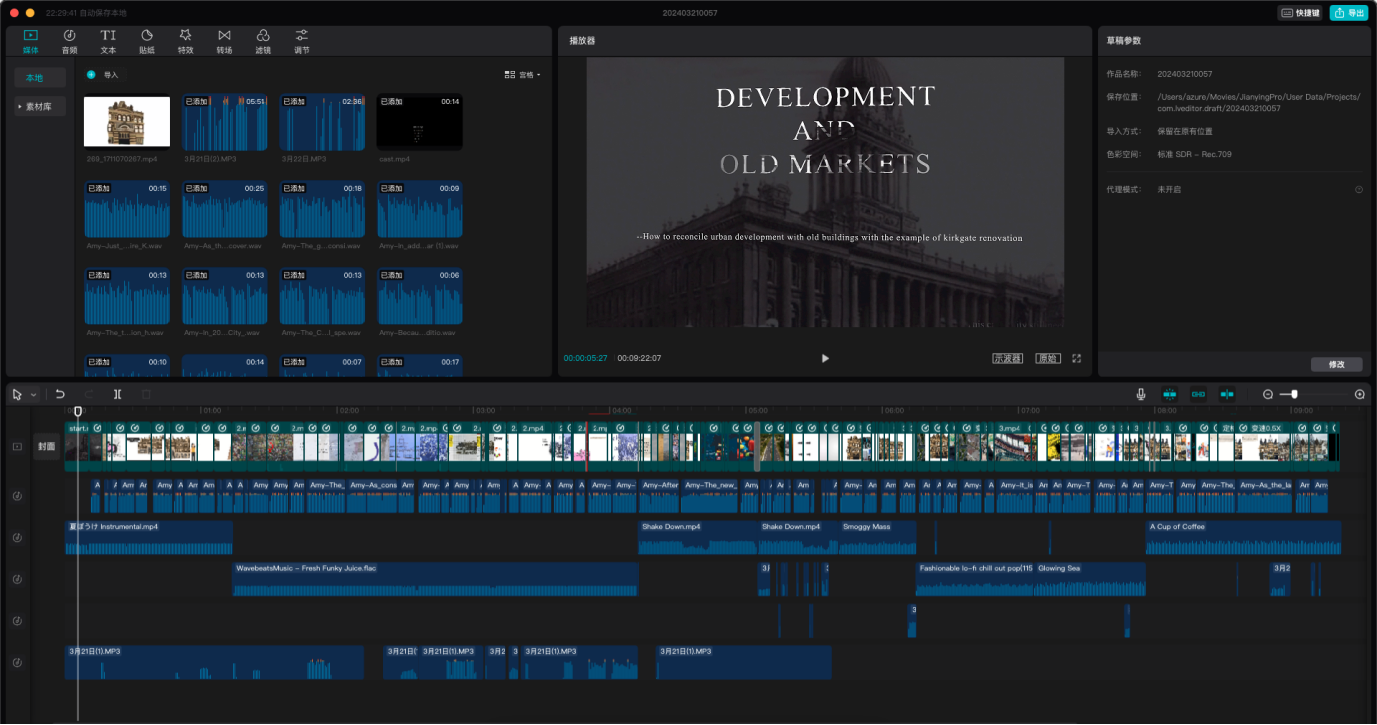This screenshot has height=725, width=1377.
Task: Switch to the 文本 (Text) tab
Action: pyautogui.click(x=108, y=41)
